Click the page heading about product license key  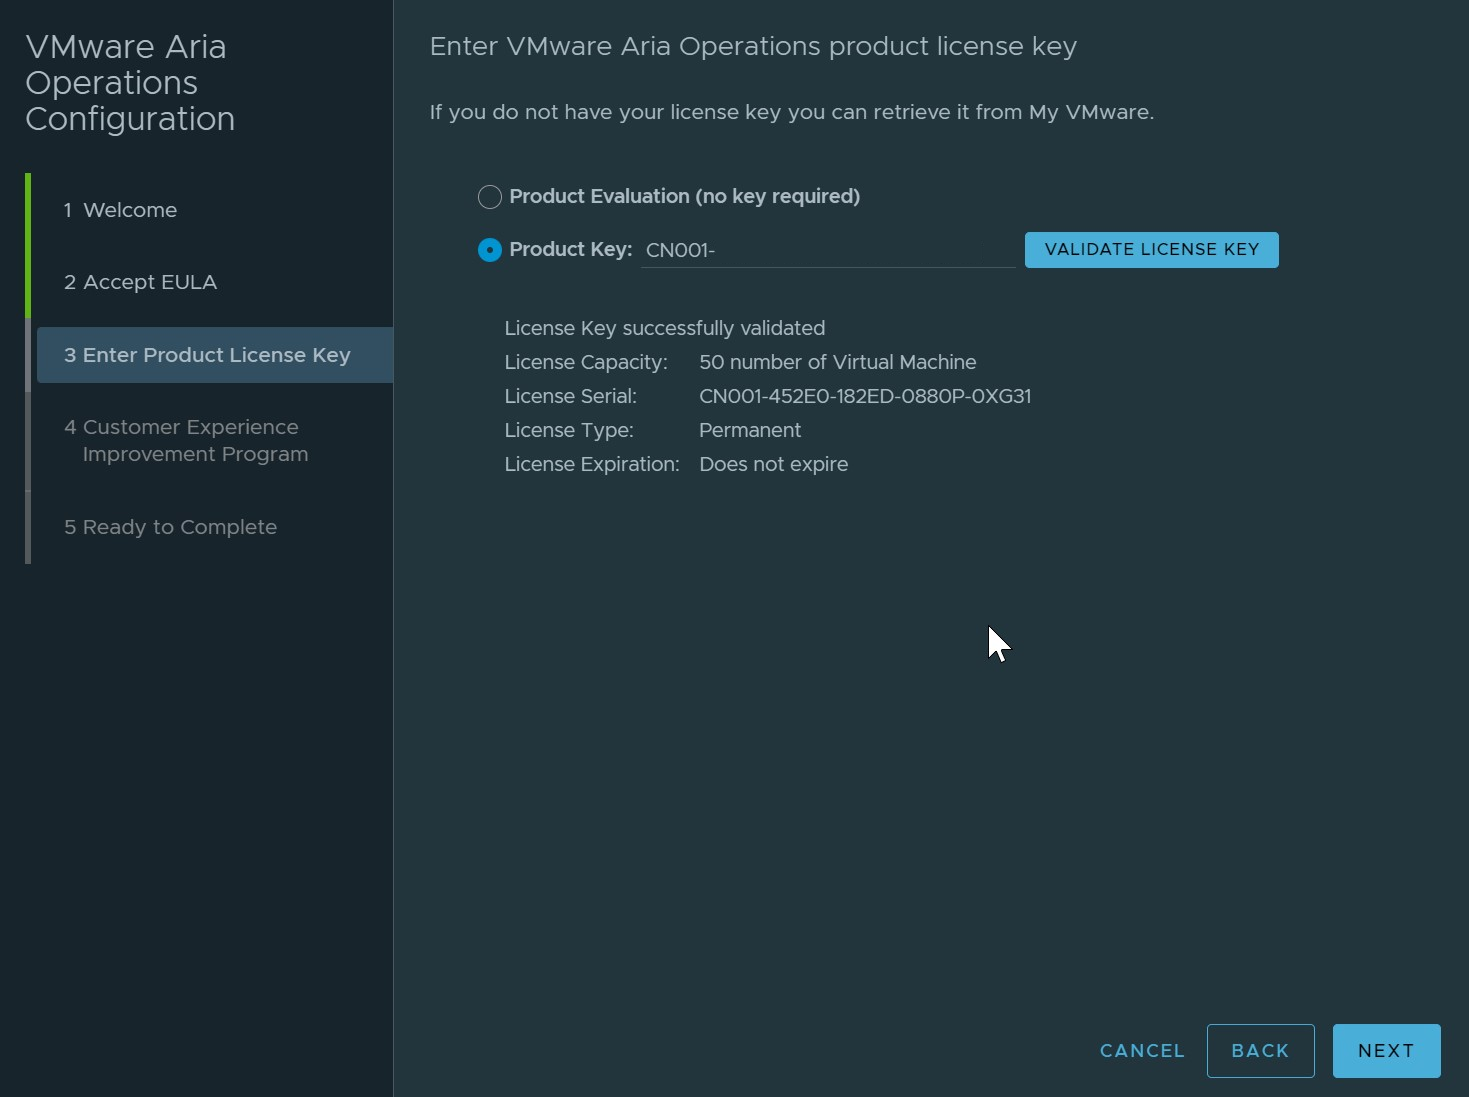point(753,47)
